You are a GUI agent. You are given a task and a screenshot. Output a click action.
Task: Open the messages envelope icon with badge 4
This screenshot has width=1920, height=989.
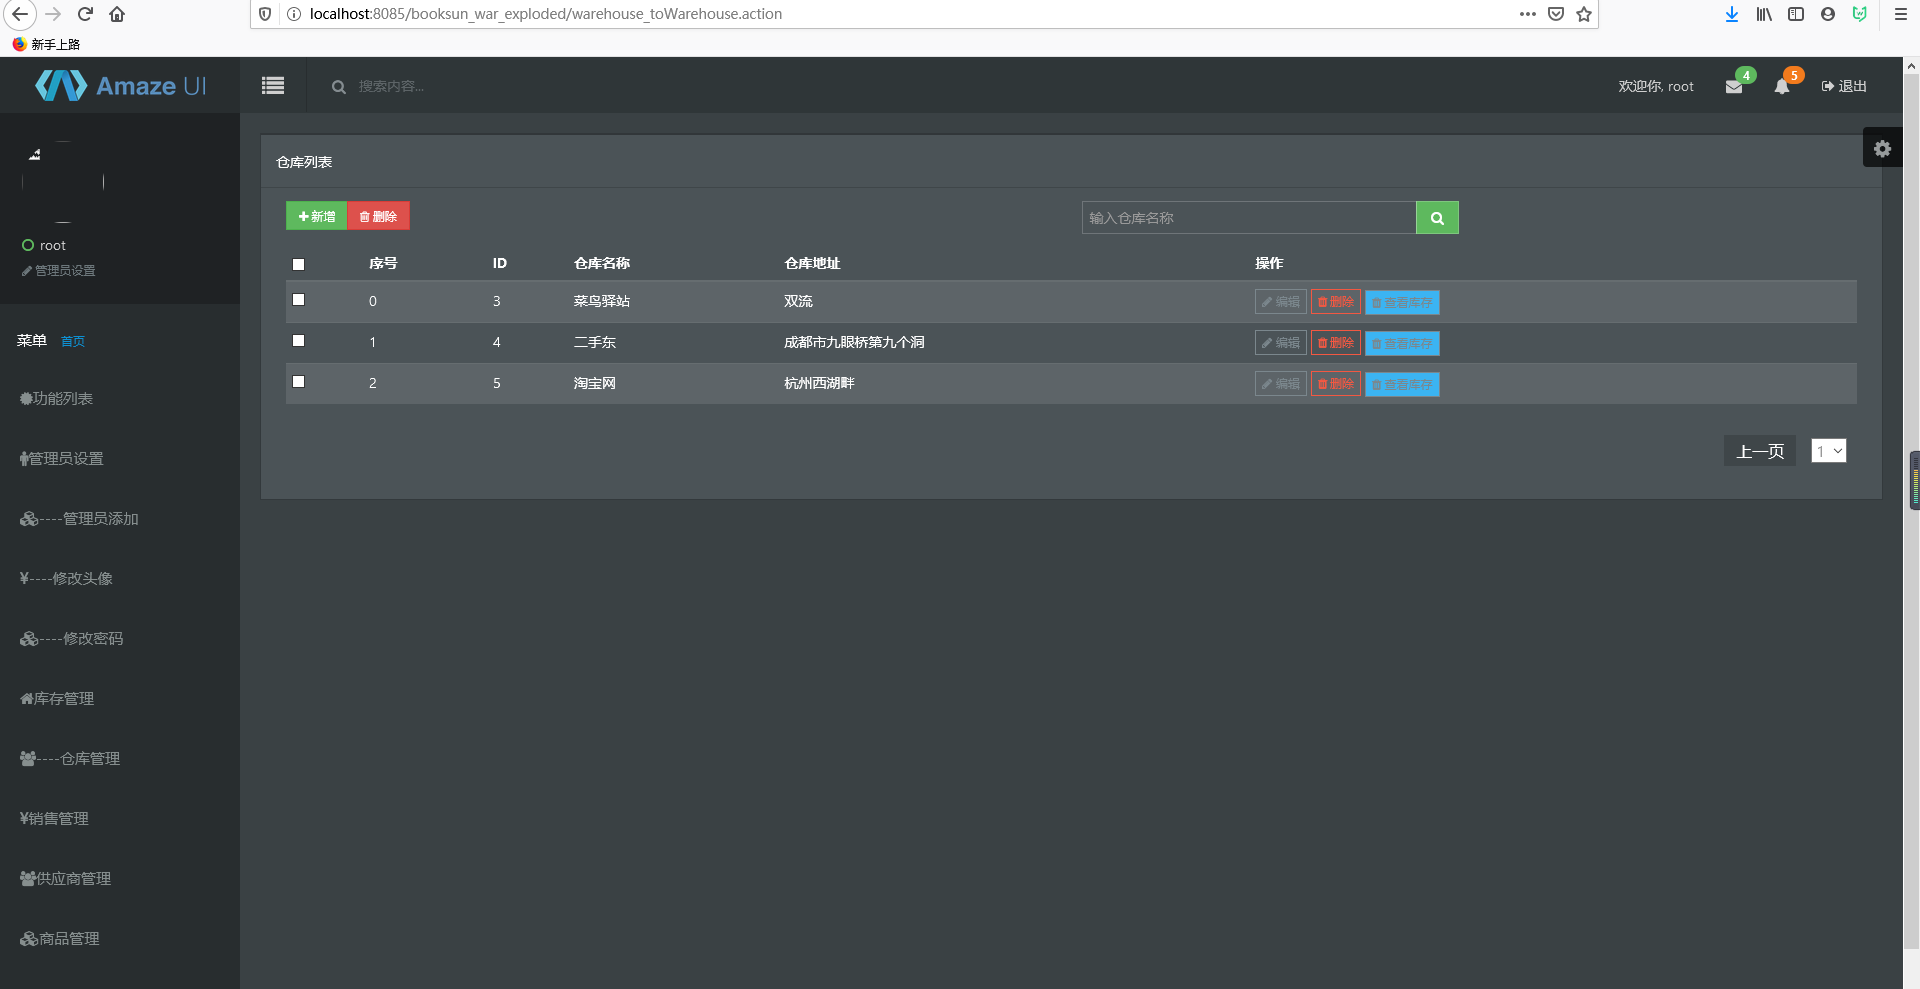click(x=1734, y=87)
